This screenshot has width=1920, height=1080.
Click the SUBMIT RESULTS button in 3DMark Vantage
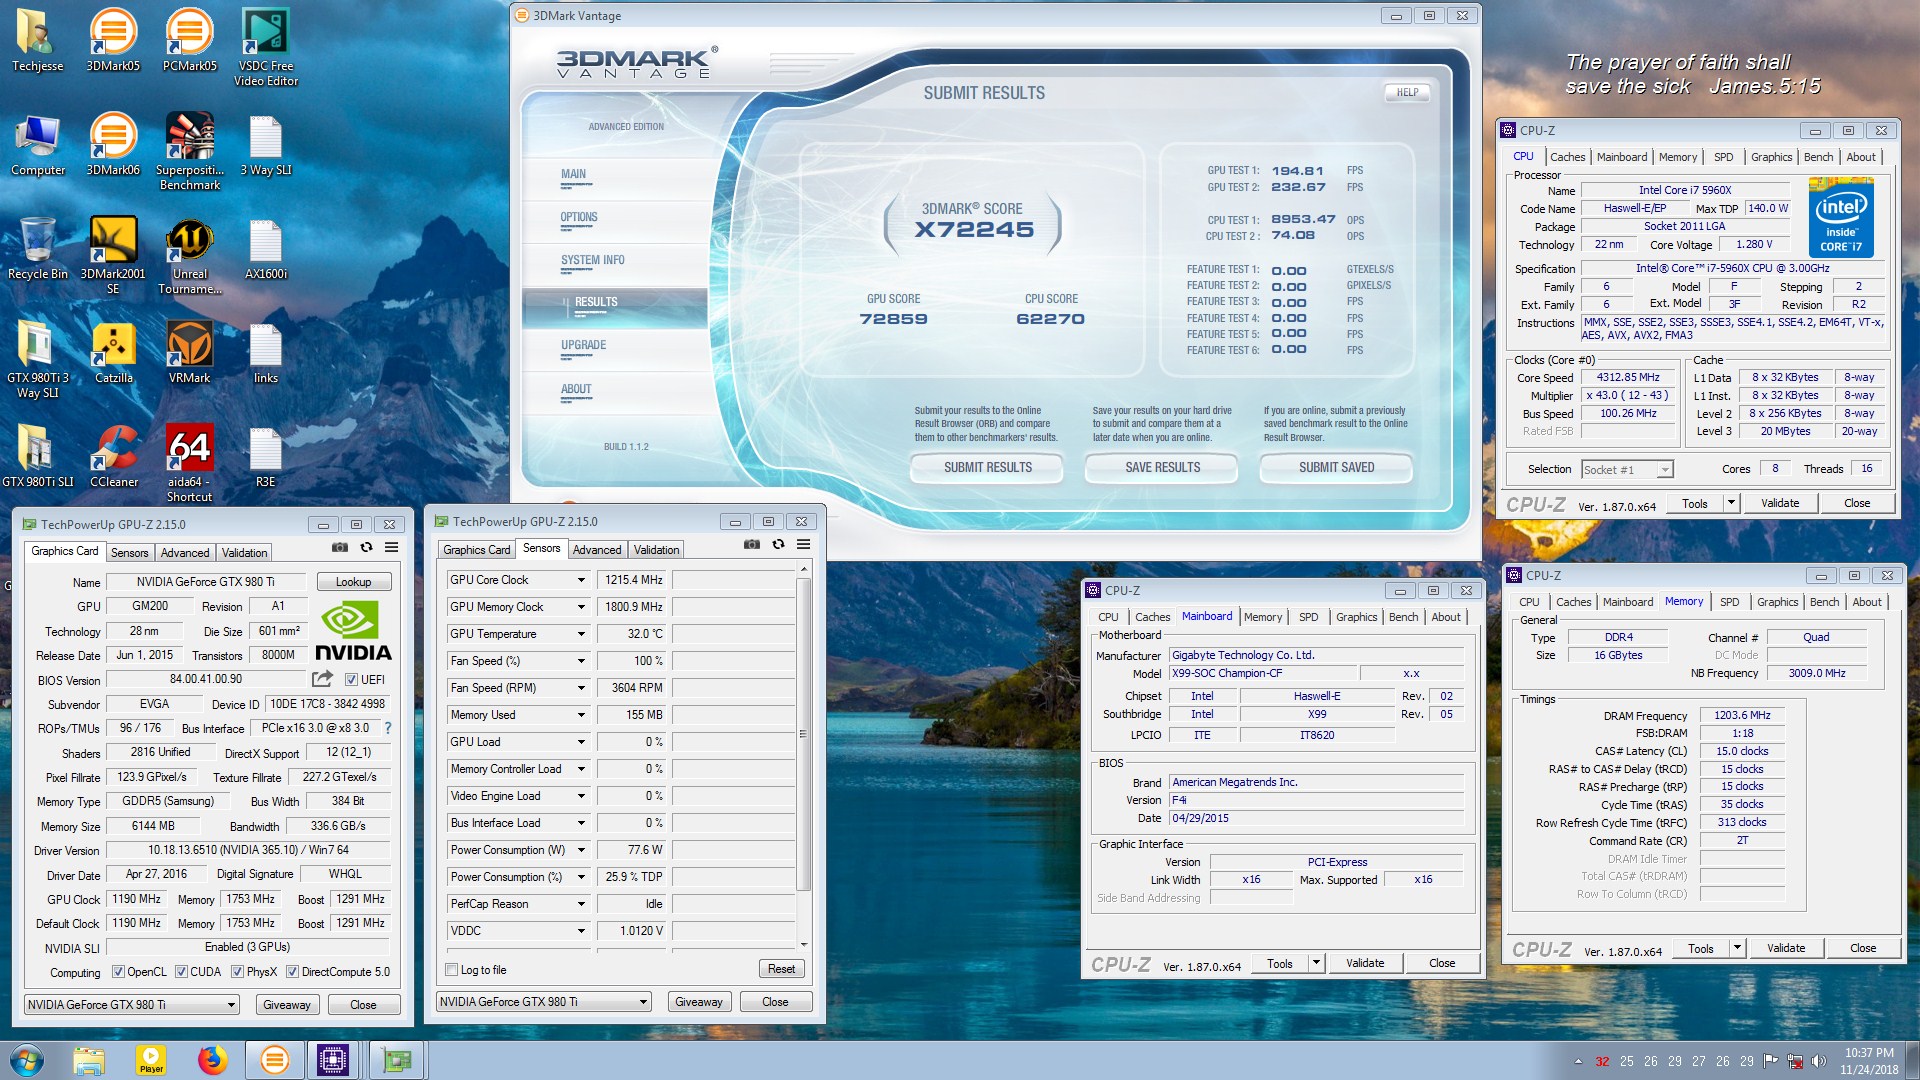click(987, 467)
